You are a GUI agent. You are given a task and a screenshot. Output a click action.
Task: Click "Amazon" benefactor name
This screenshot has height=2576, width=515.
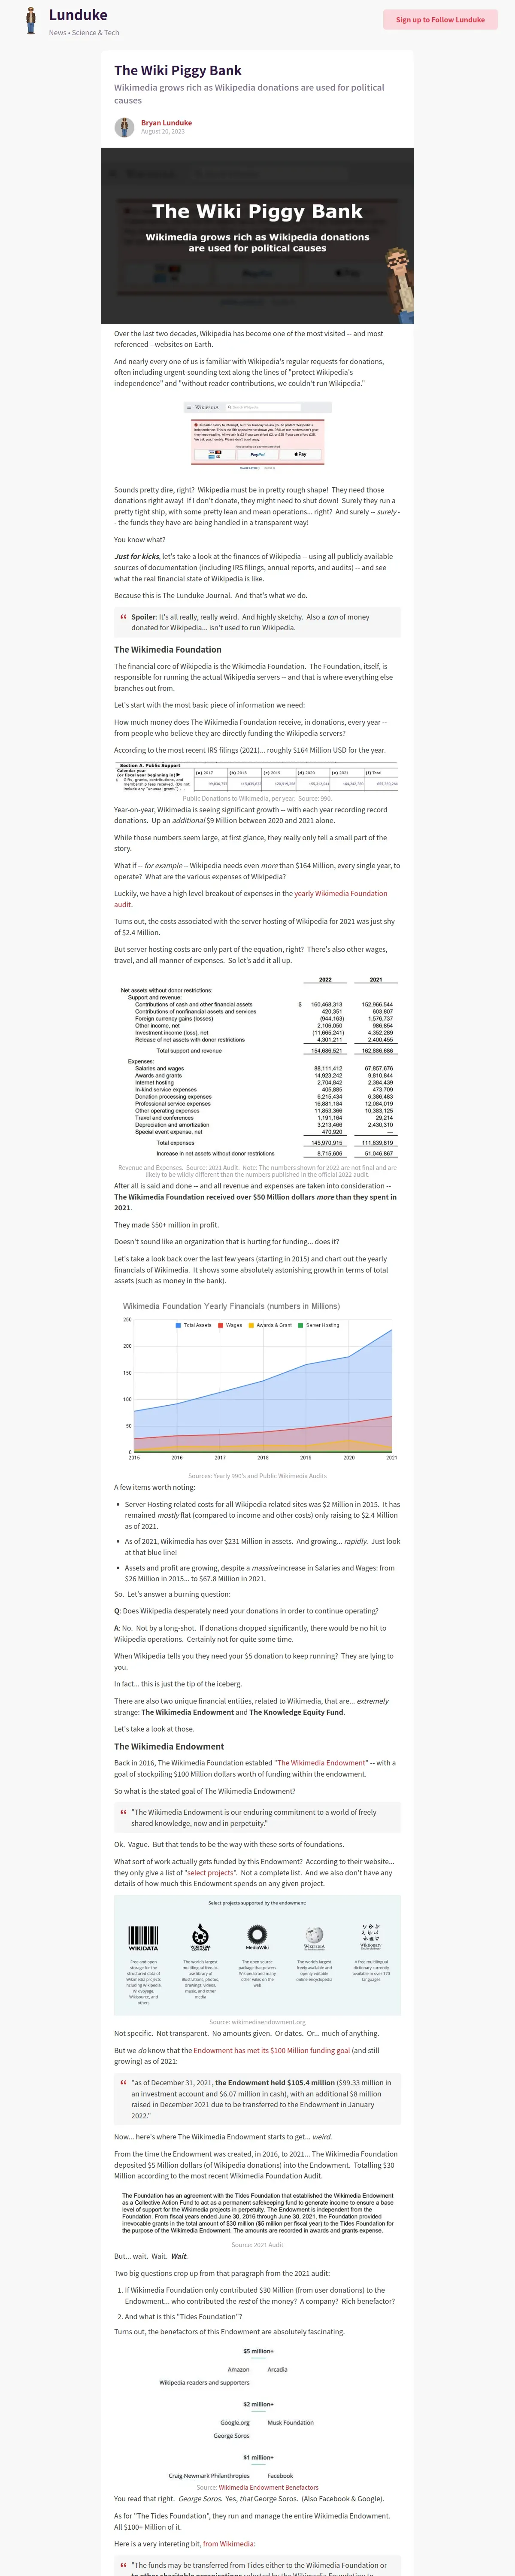(x=239, y=2370)
